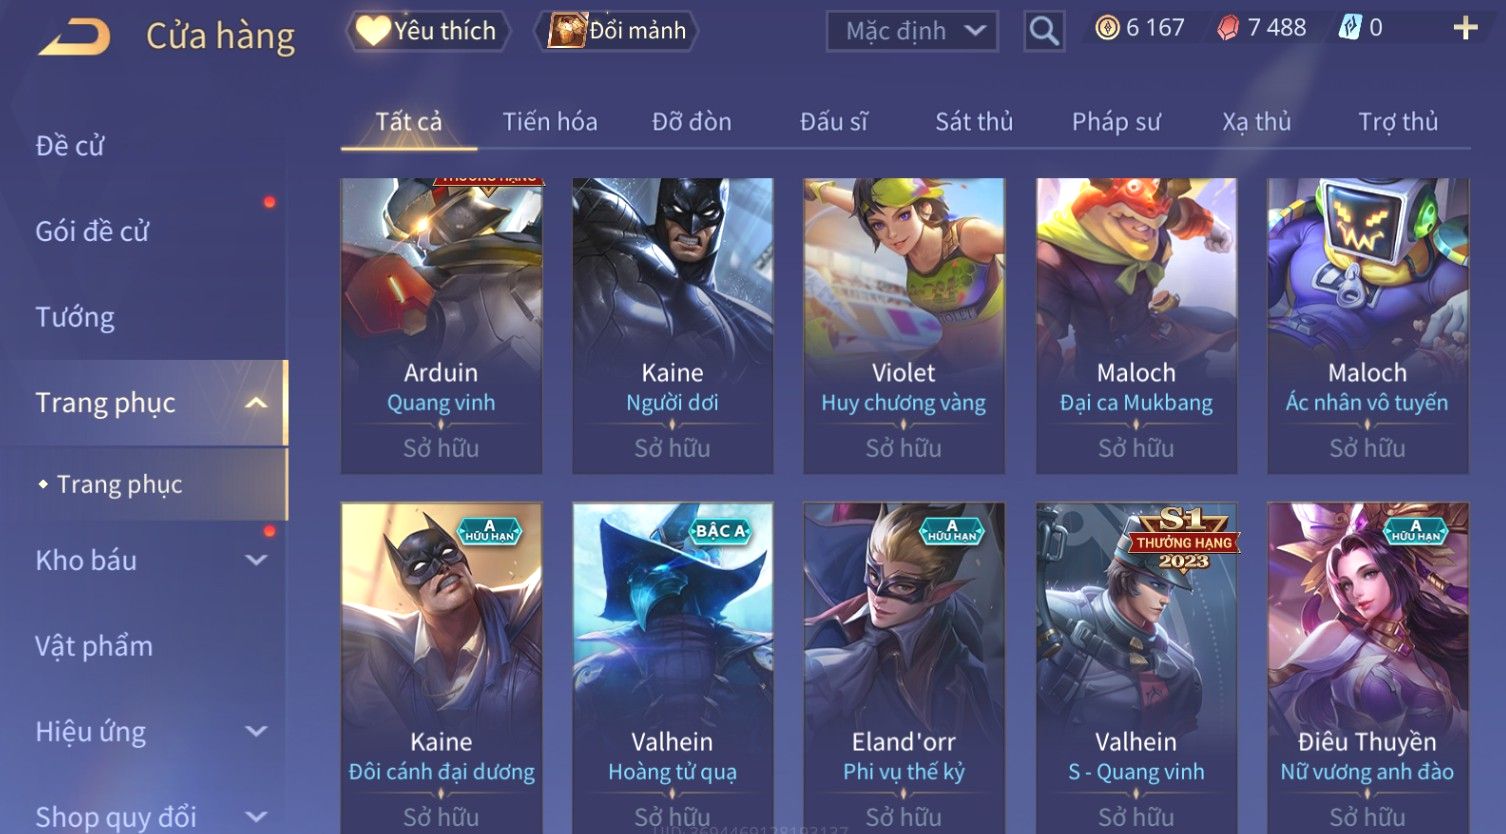
Task: Click the chest icon in Đổi mảnh
Action: click(x=566, y=31)
